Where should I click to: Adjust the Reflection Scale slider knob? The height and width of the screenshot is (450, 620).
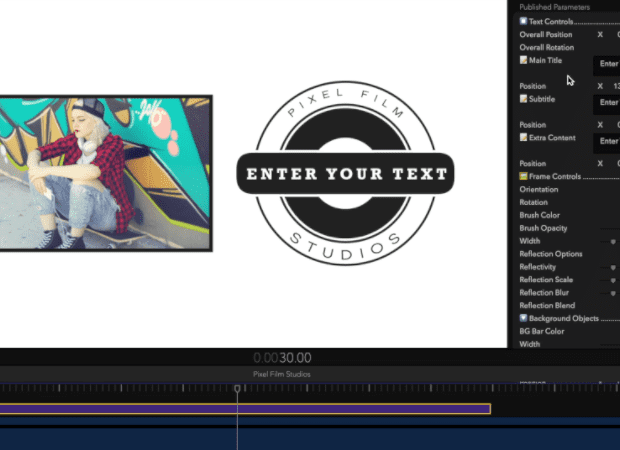[613, 280]
